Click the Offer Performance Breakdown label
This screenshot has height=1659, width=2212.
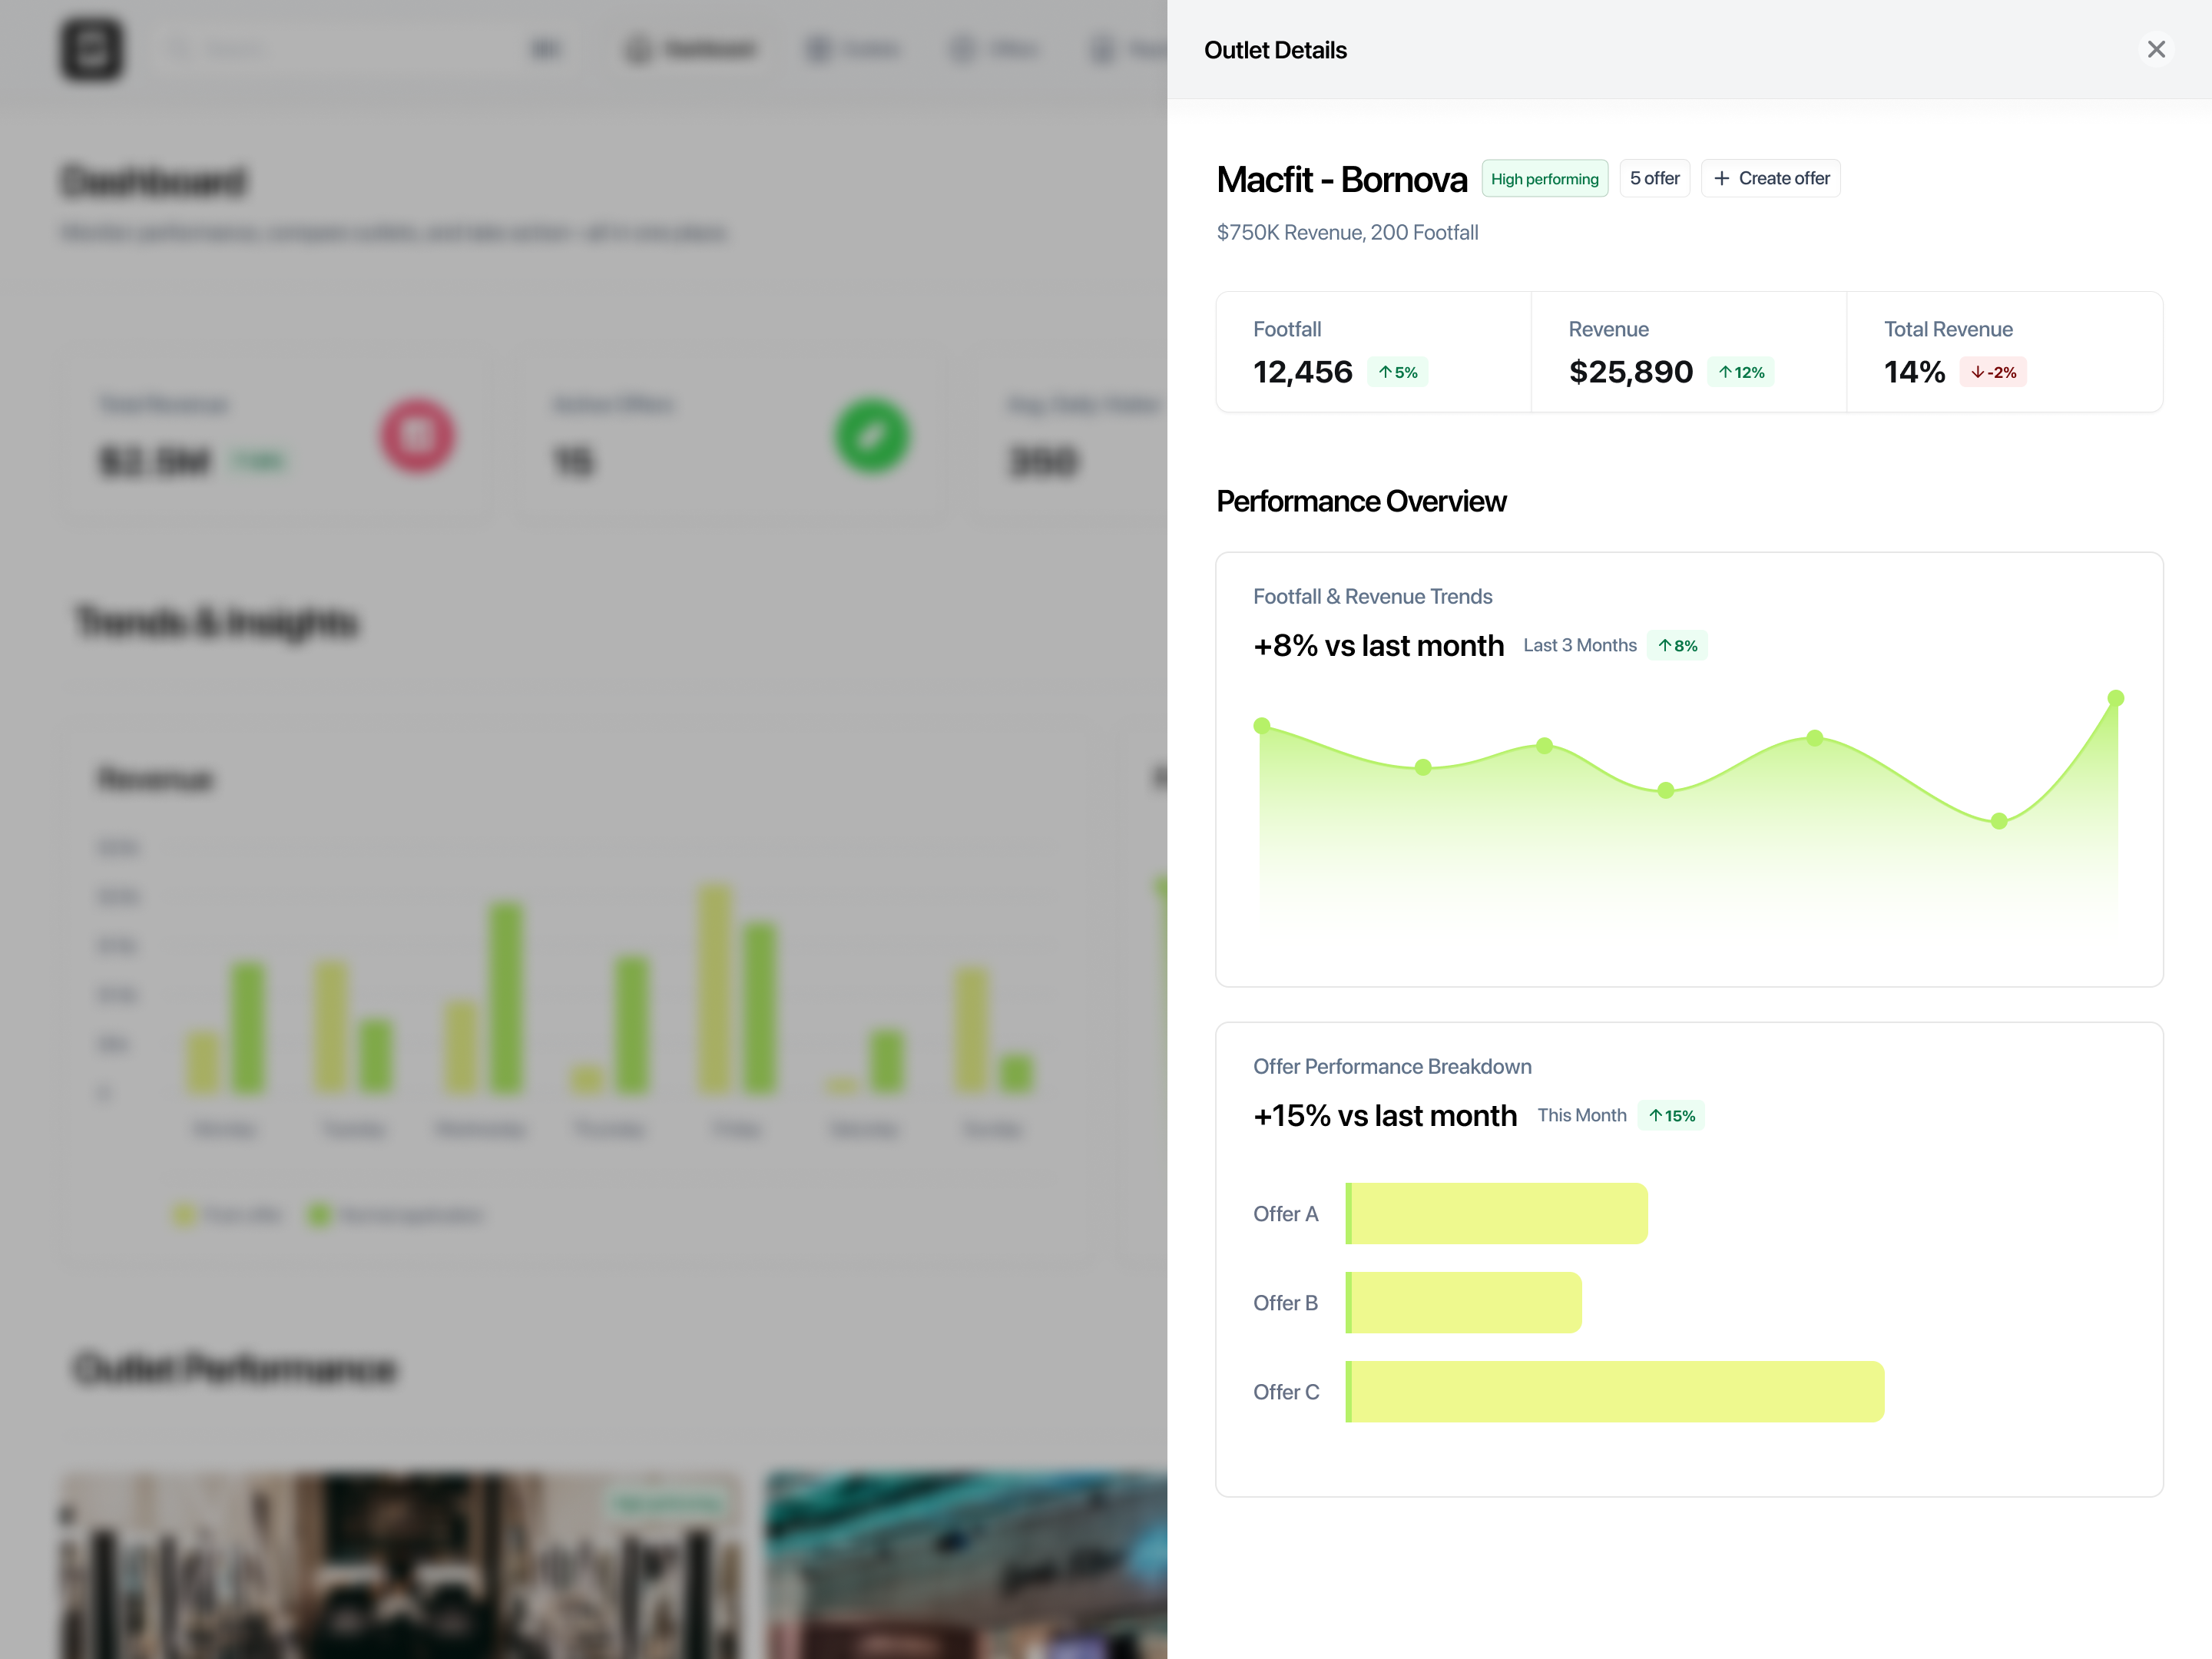point(1392,1066)
